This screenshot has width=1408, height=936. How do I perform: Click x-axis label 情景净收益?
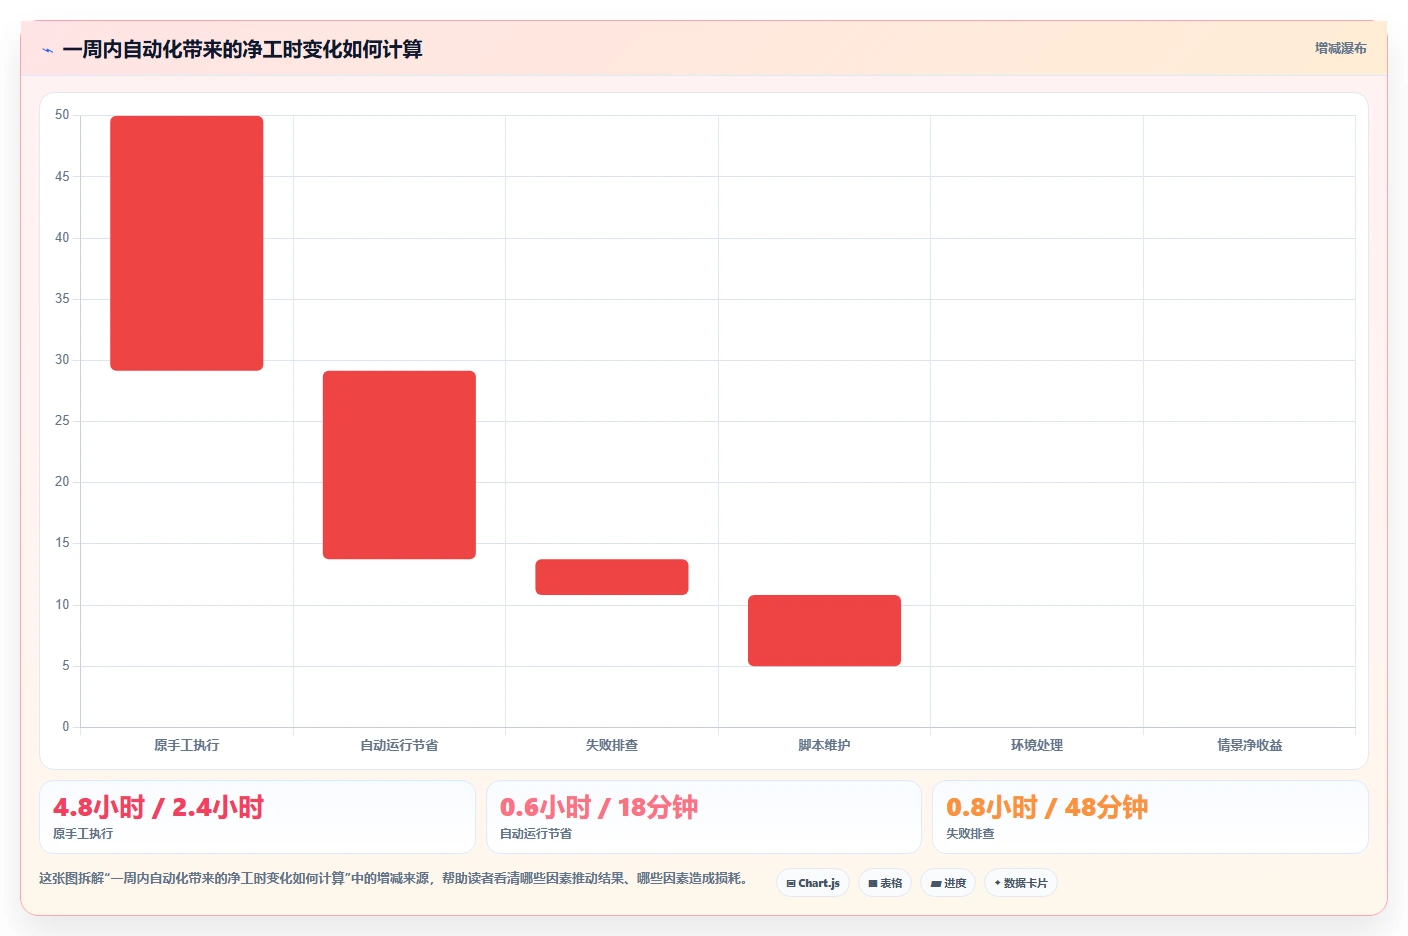(x=1250, y=745)
